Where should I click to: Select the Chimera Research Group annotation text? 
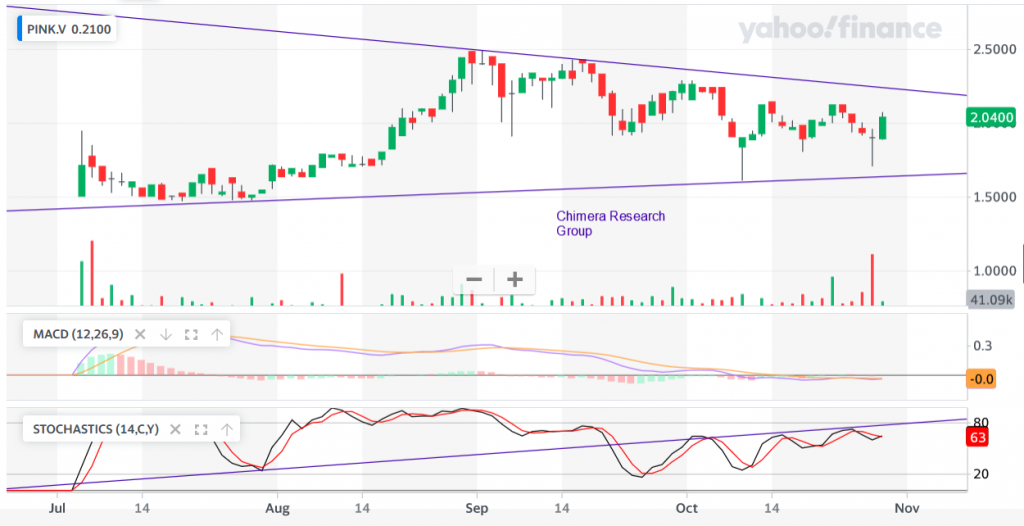tap(611, 223)
